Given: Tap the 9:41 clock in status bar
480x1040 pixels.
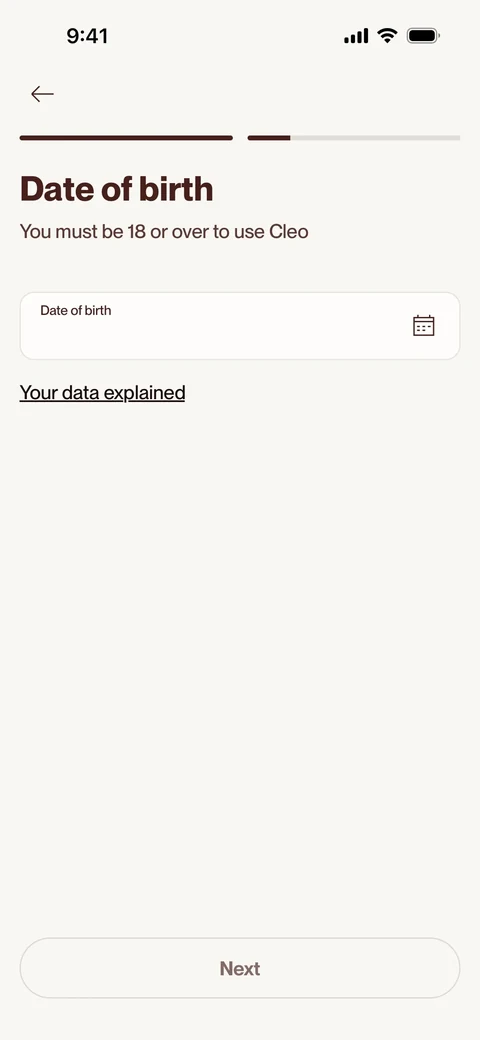Looking at the screenshot, I should pyautogui.click(x=87, y=36).
